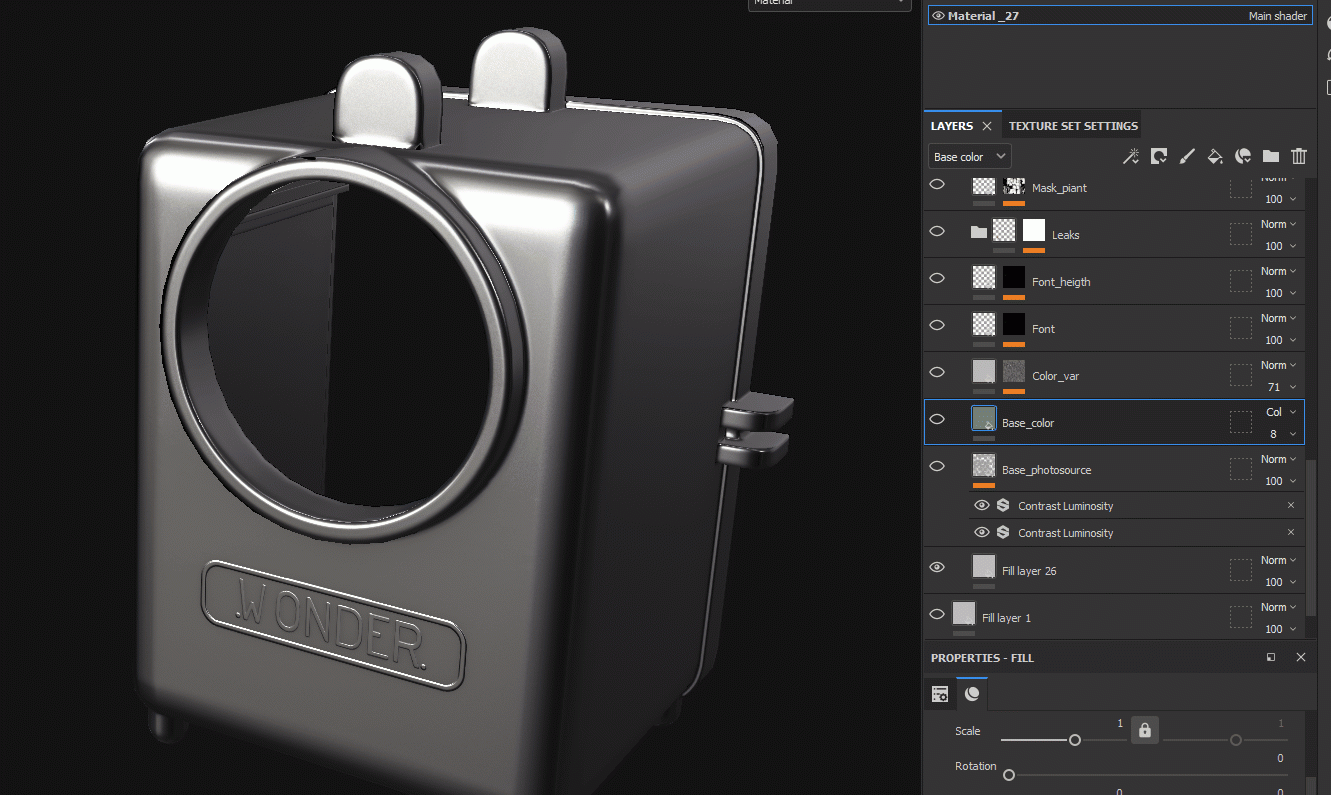This screenshot has height=795, width=1331.
Task: Hide the second Contrast Luminosity filter
Action: (982, 533)
